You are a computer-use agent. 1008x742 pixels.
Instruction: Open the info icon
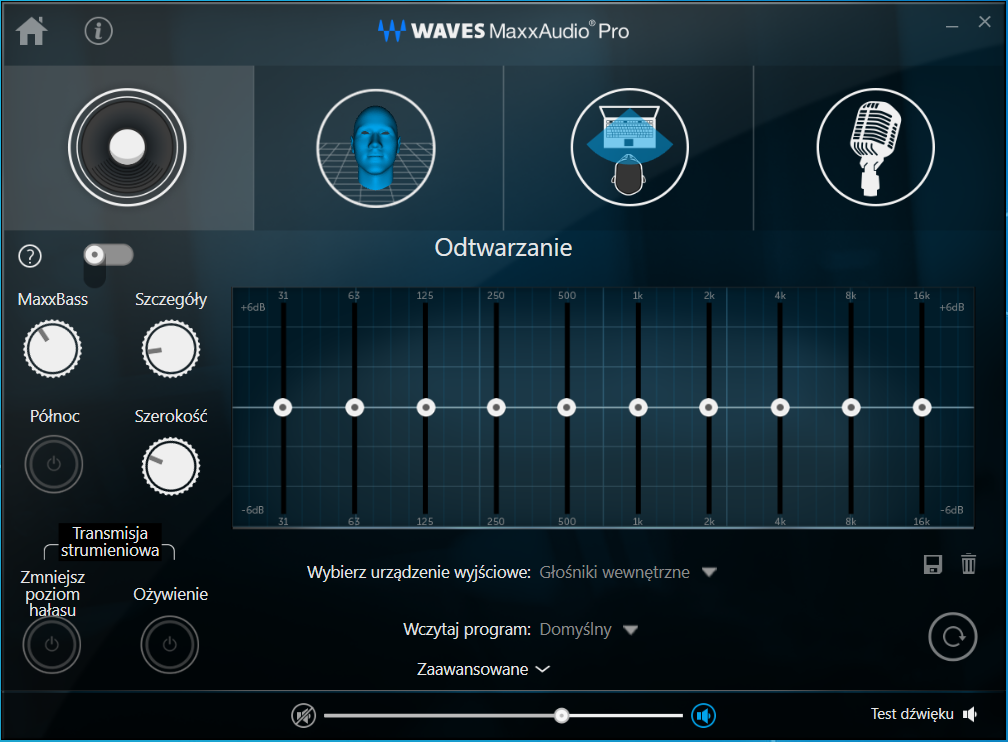coord(98,31)
